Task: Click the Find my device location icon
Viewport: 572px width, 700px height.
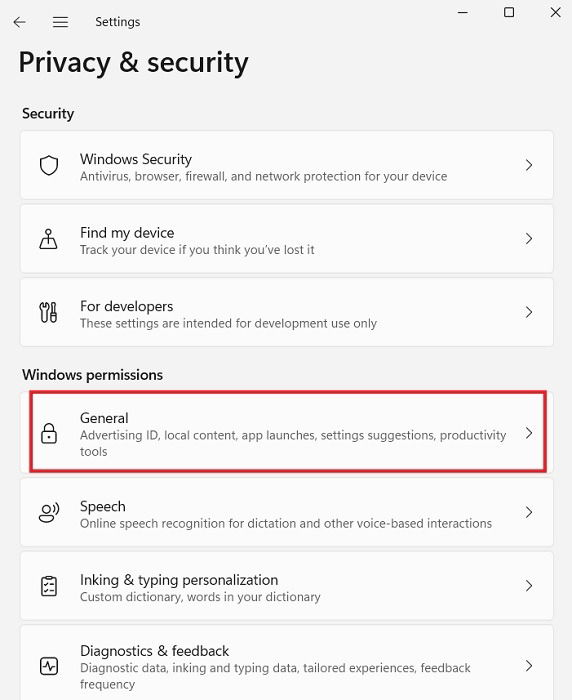Action: (x=48, y=239)
